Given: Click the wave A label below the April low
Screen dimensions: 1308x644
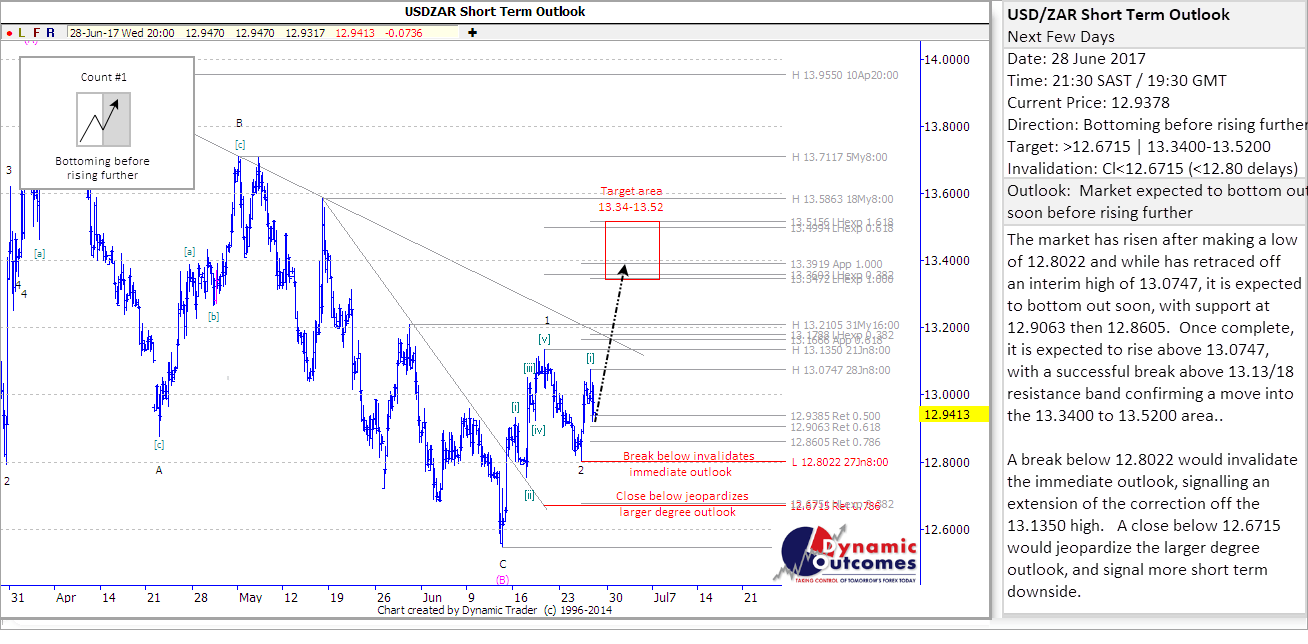Looking at the screenshot, I should pos(159,468).
